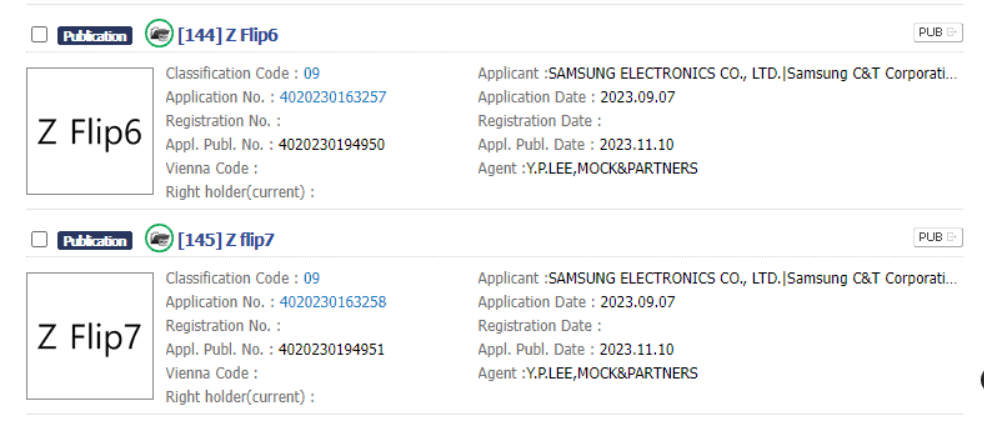Screen dimensions: 984x421
Task: Click the green round icon beside [145] Z flip7
Action: click(x=158, y=239)
